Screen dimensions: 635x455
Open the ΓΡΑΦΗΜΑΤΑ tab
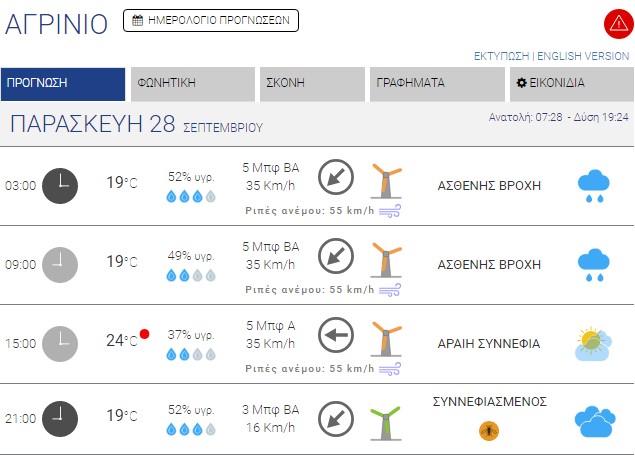[437, 84]
